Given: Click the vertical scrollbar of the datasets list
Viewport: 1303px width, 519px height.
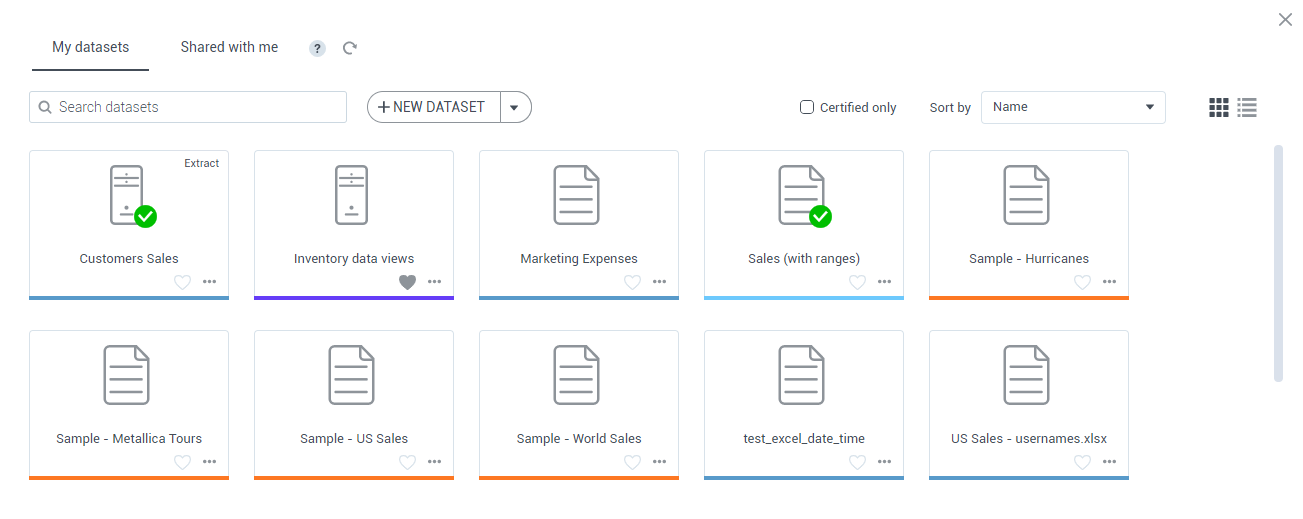Looking at the screenshot, I should pyautogui.click(x=1277, y=262).
